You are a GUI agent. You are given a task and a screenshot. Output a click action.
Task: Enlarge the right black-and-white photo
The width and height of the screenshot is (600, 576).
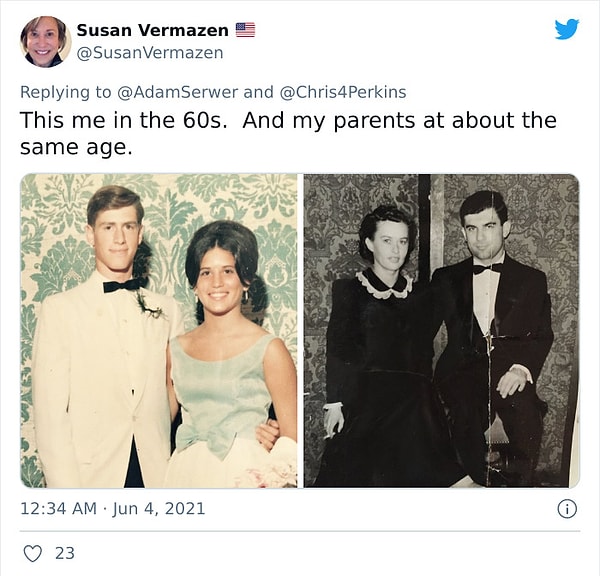tap(441, 330)
